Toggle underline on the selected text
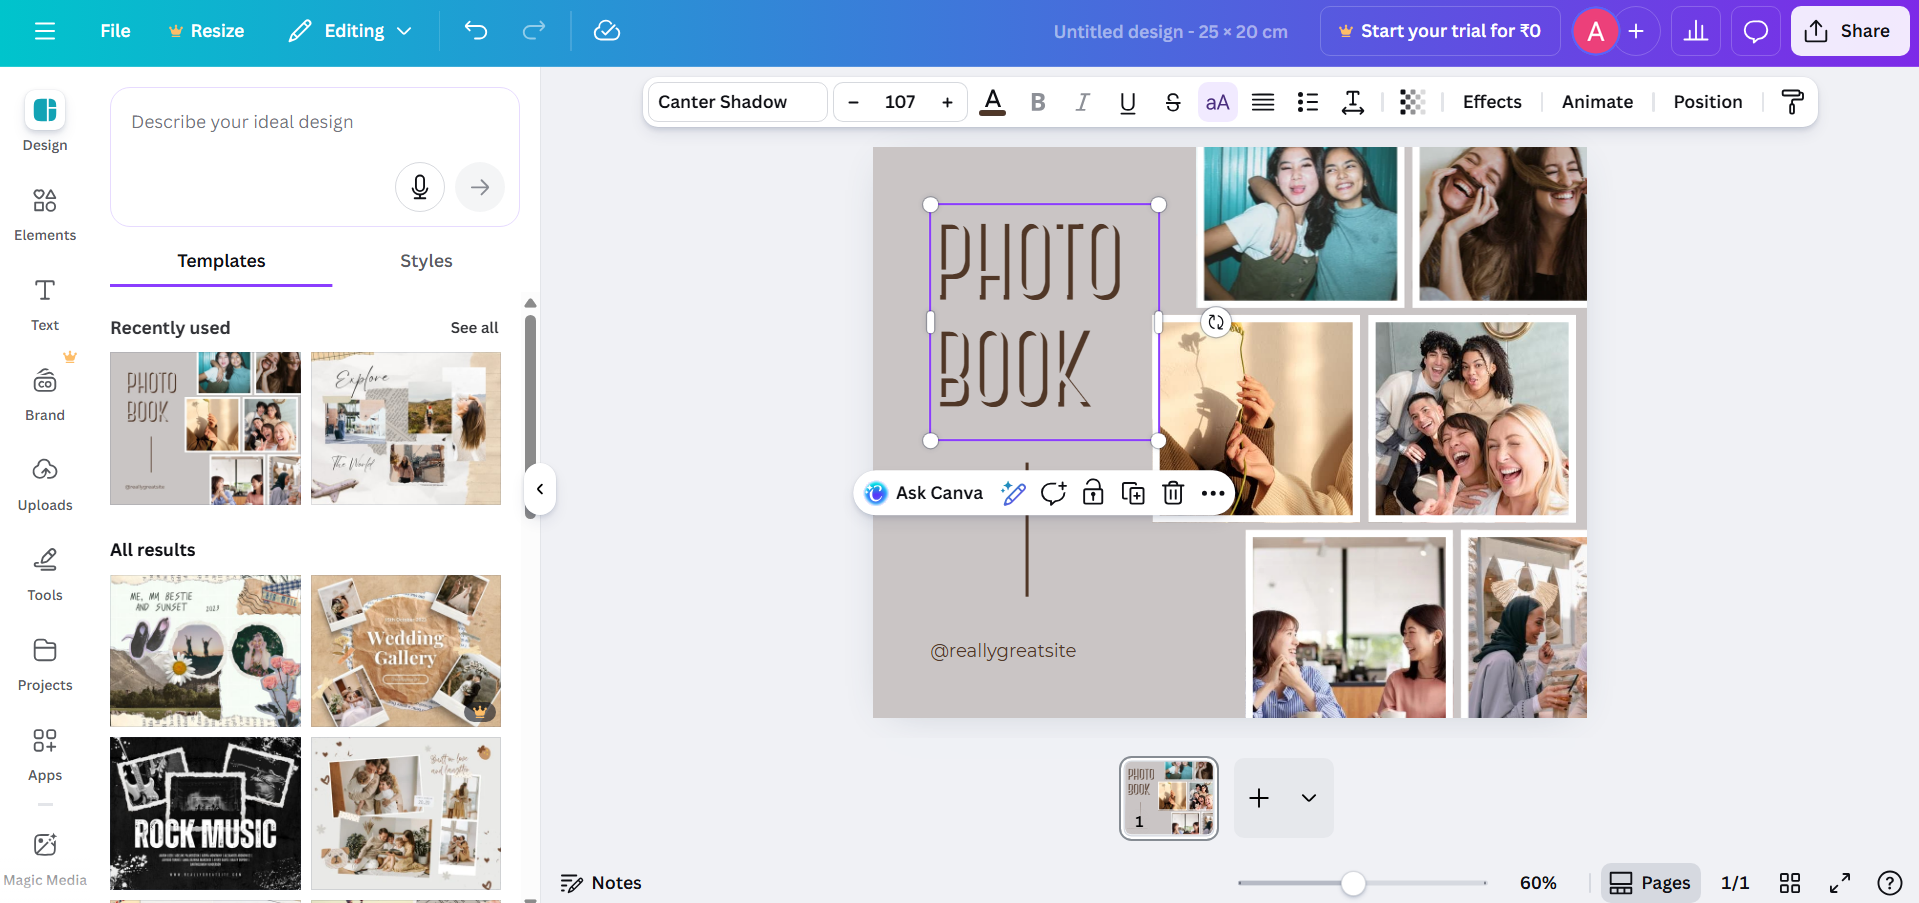Screen dimensions: 1919x903 point(1127,101)
